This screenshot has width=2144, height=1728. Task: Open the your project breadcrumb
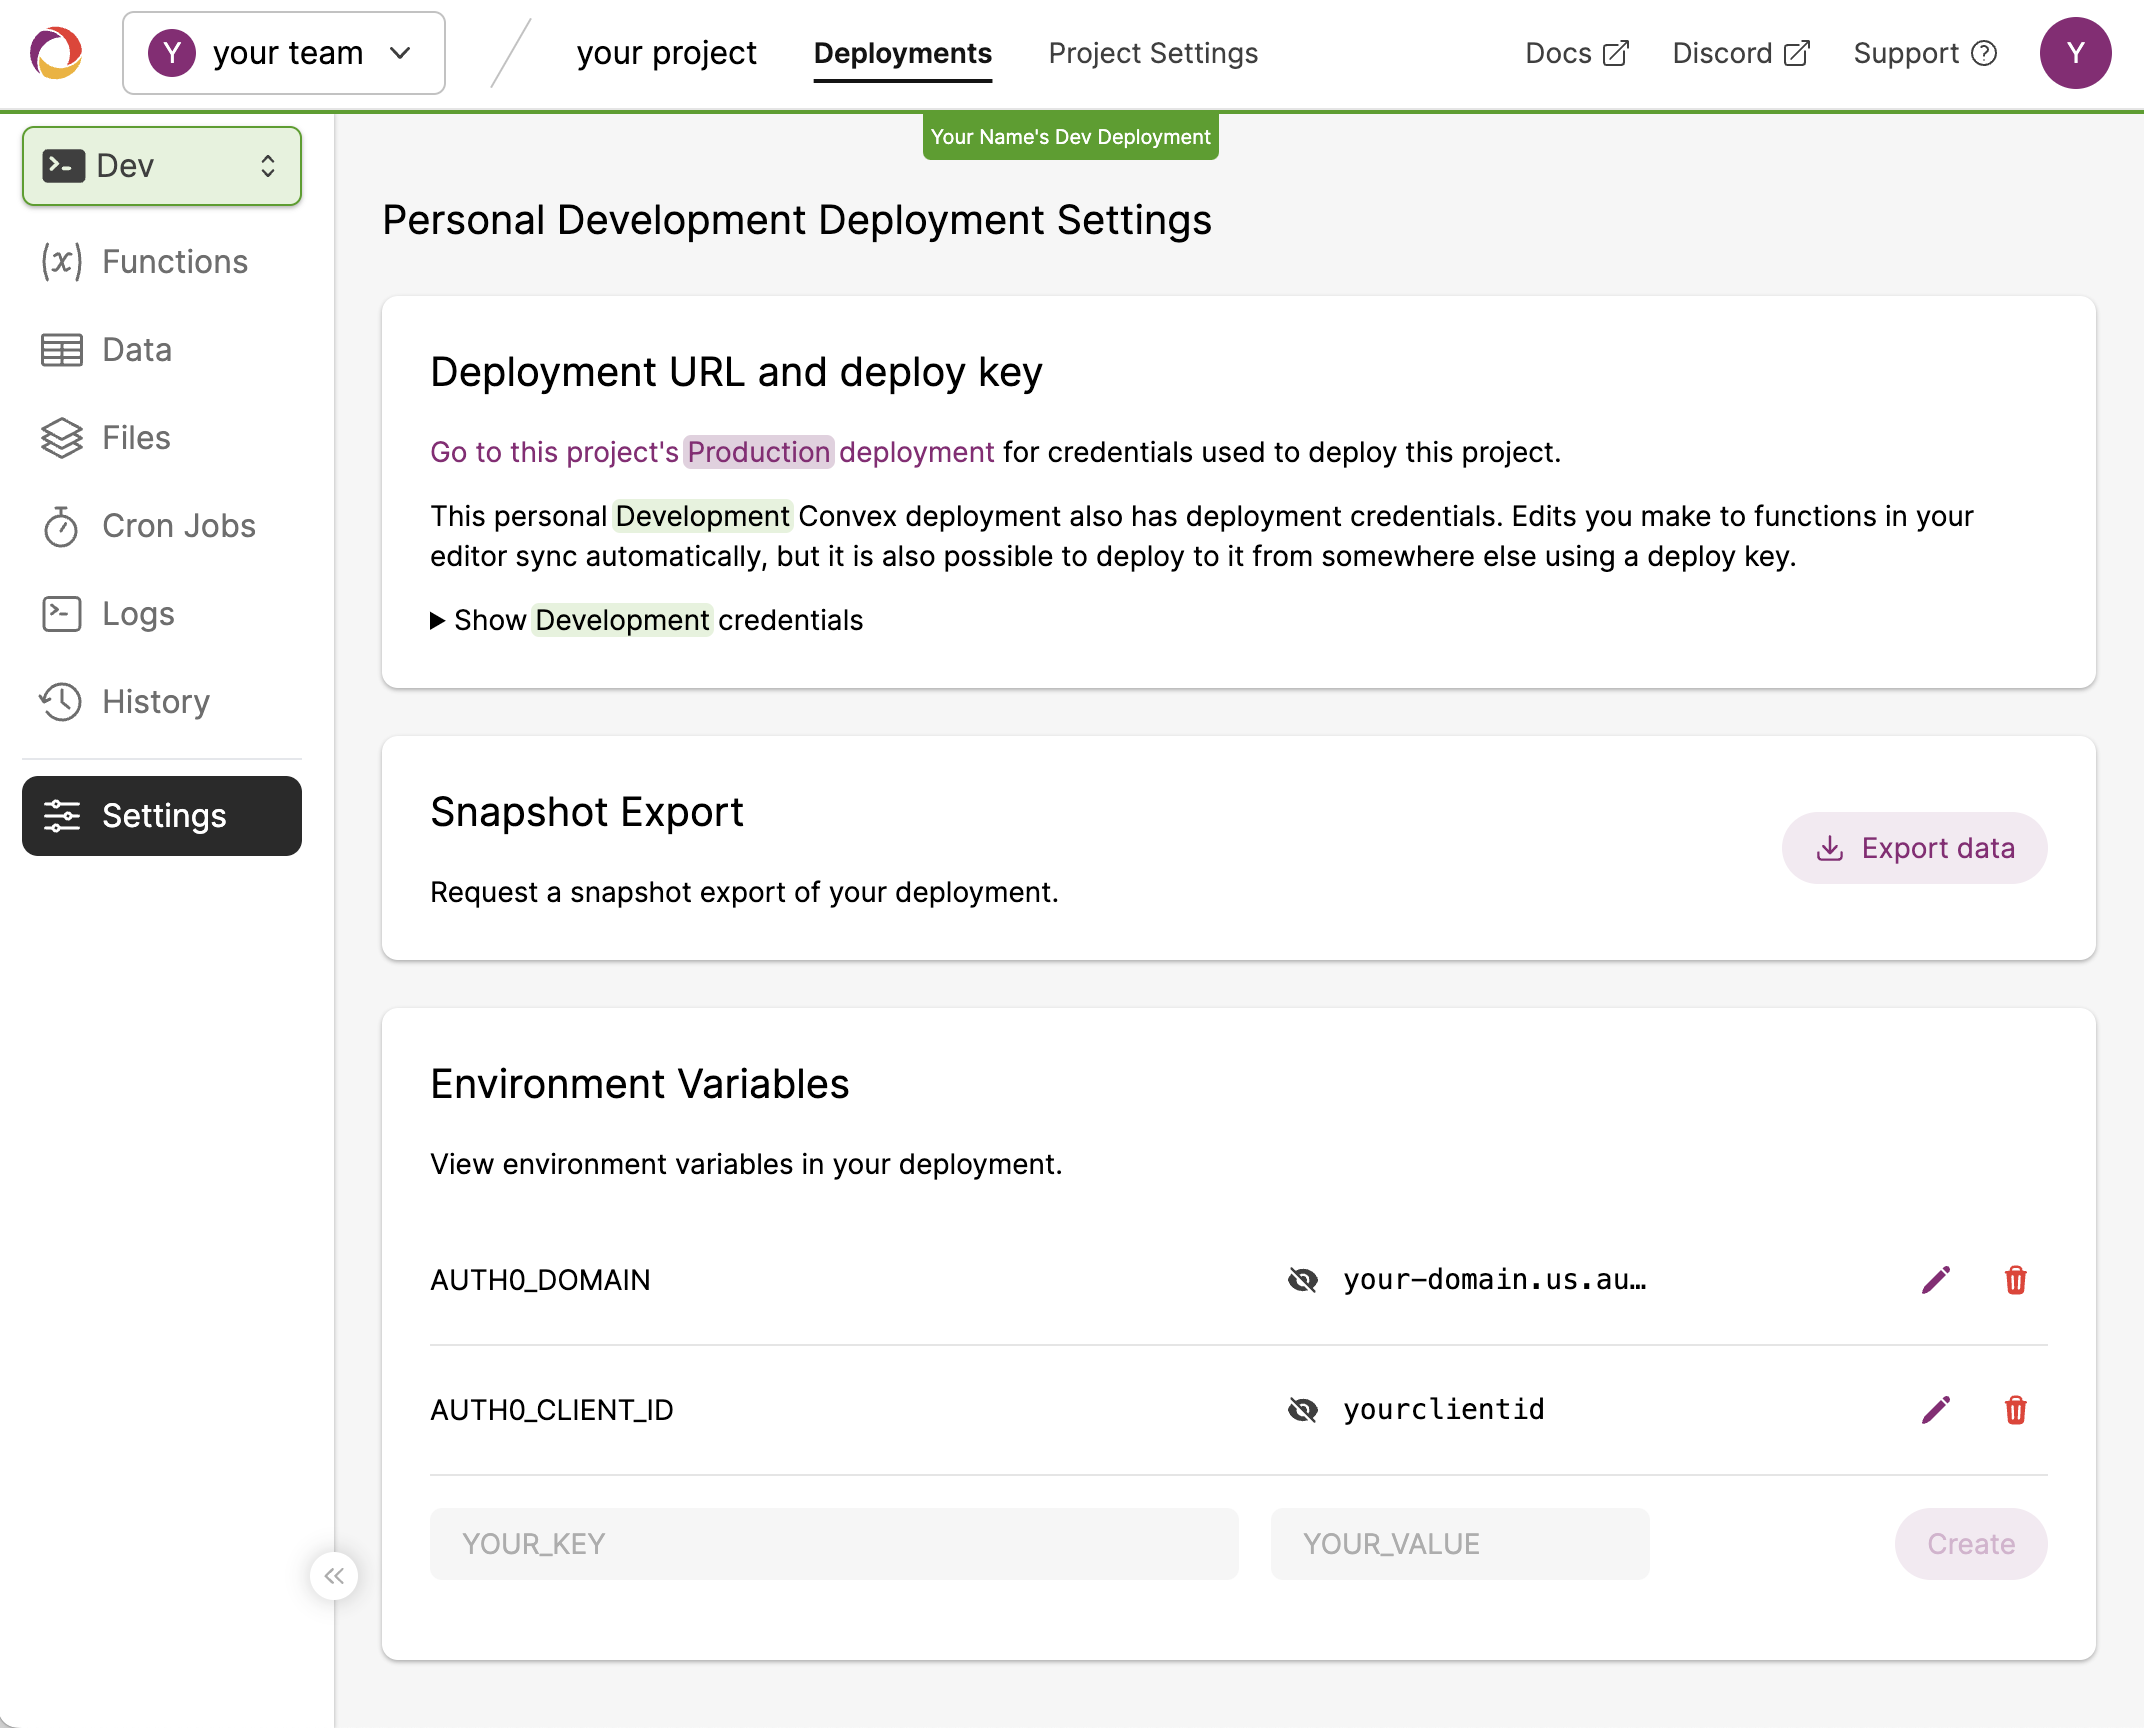click(x=666, y=53)
